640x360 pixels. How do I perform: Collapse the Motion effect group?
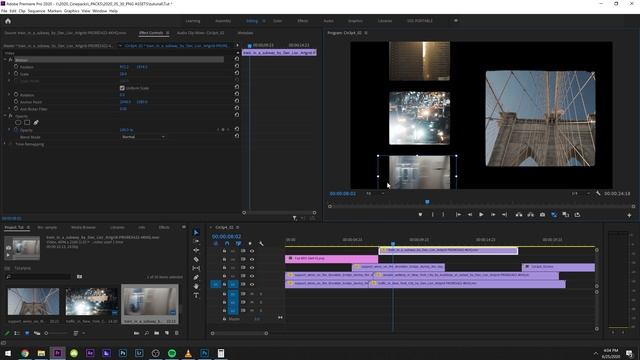tap(5, 60)
